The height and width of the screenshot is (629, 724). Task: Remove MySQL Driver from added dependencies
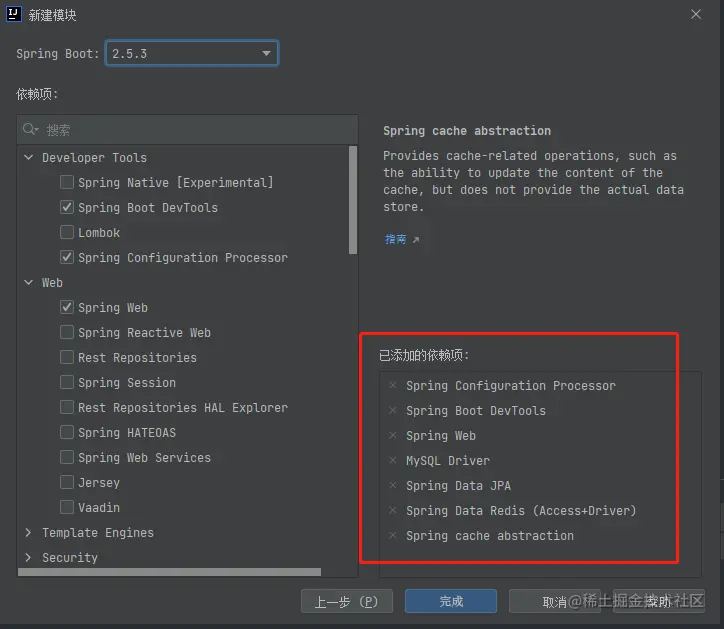pyautogui.click(x=392, y=460)
